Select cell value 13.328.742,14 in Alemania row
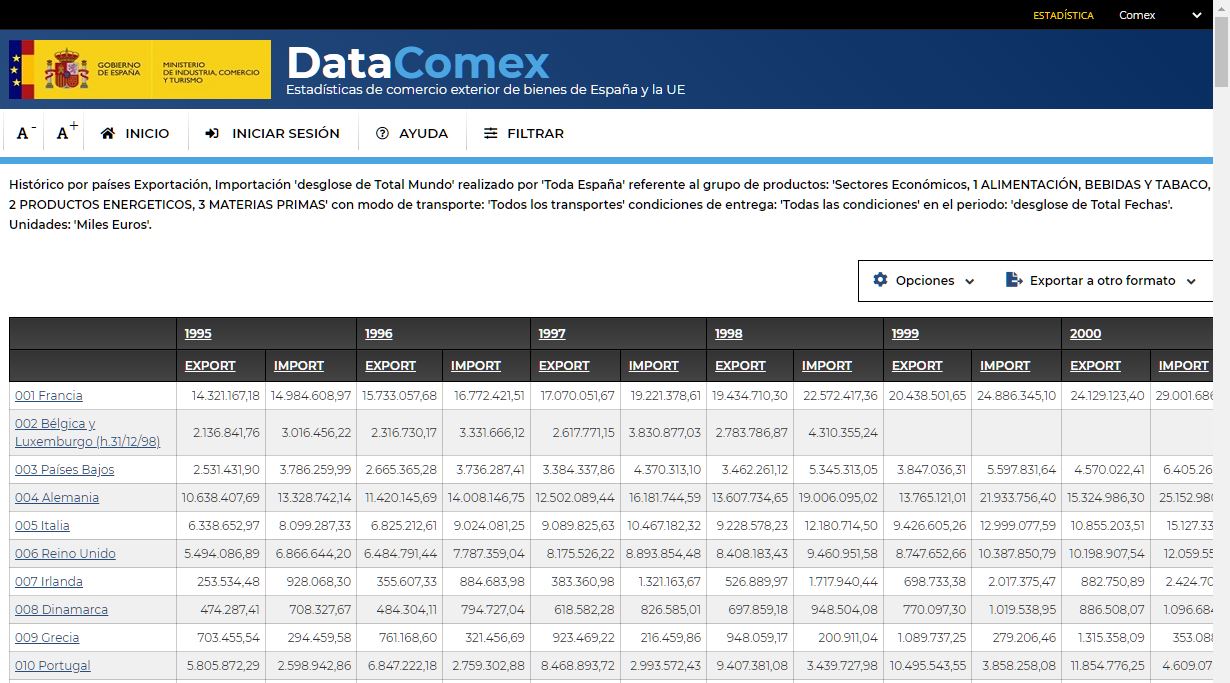Image resolution: width=1230 pixels, height=683 pixels. coord(311,498)
